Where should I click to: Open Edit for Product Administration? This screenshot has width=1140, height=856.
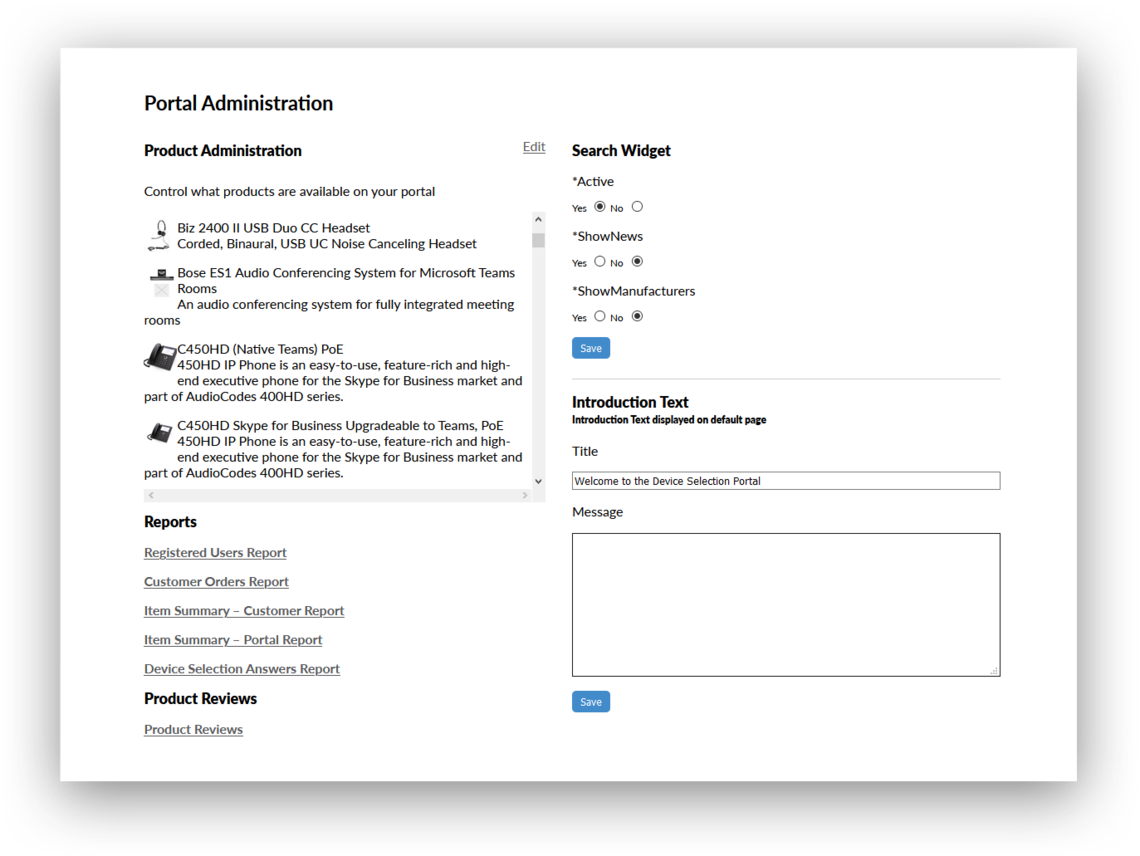pos(534,147)
